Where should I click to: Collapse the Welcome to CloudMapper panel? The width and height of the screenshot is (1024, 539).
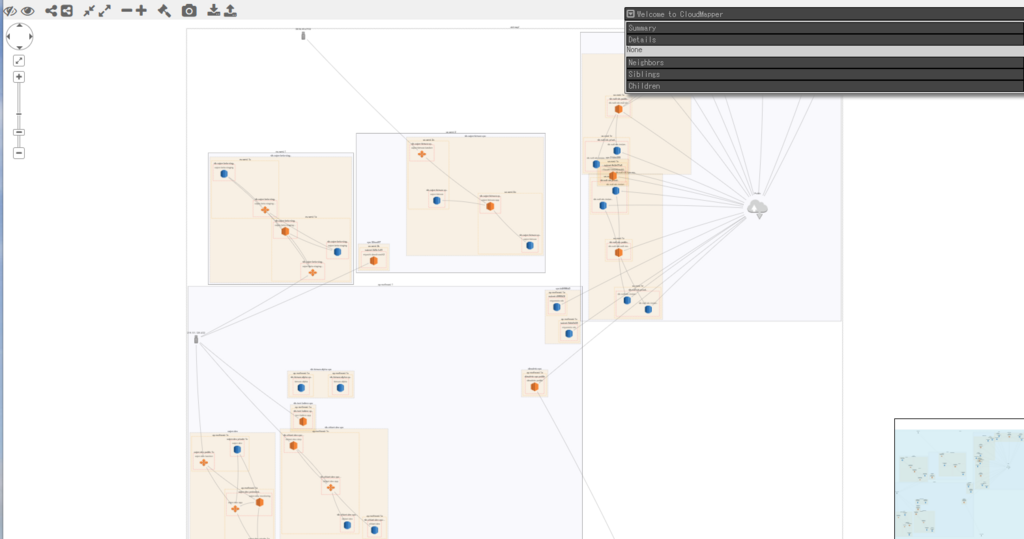[630, 14]
